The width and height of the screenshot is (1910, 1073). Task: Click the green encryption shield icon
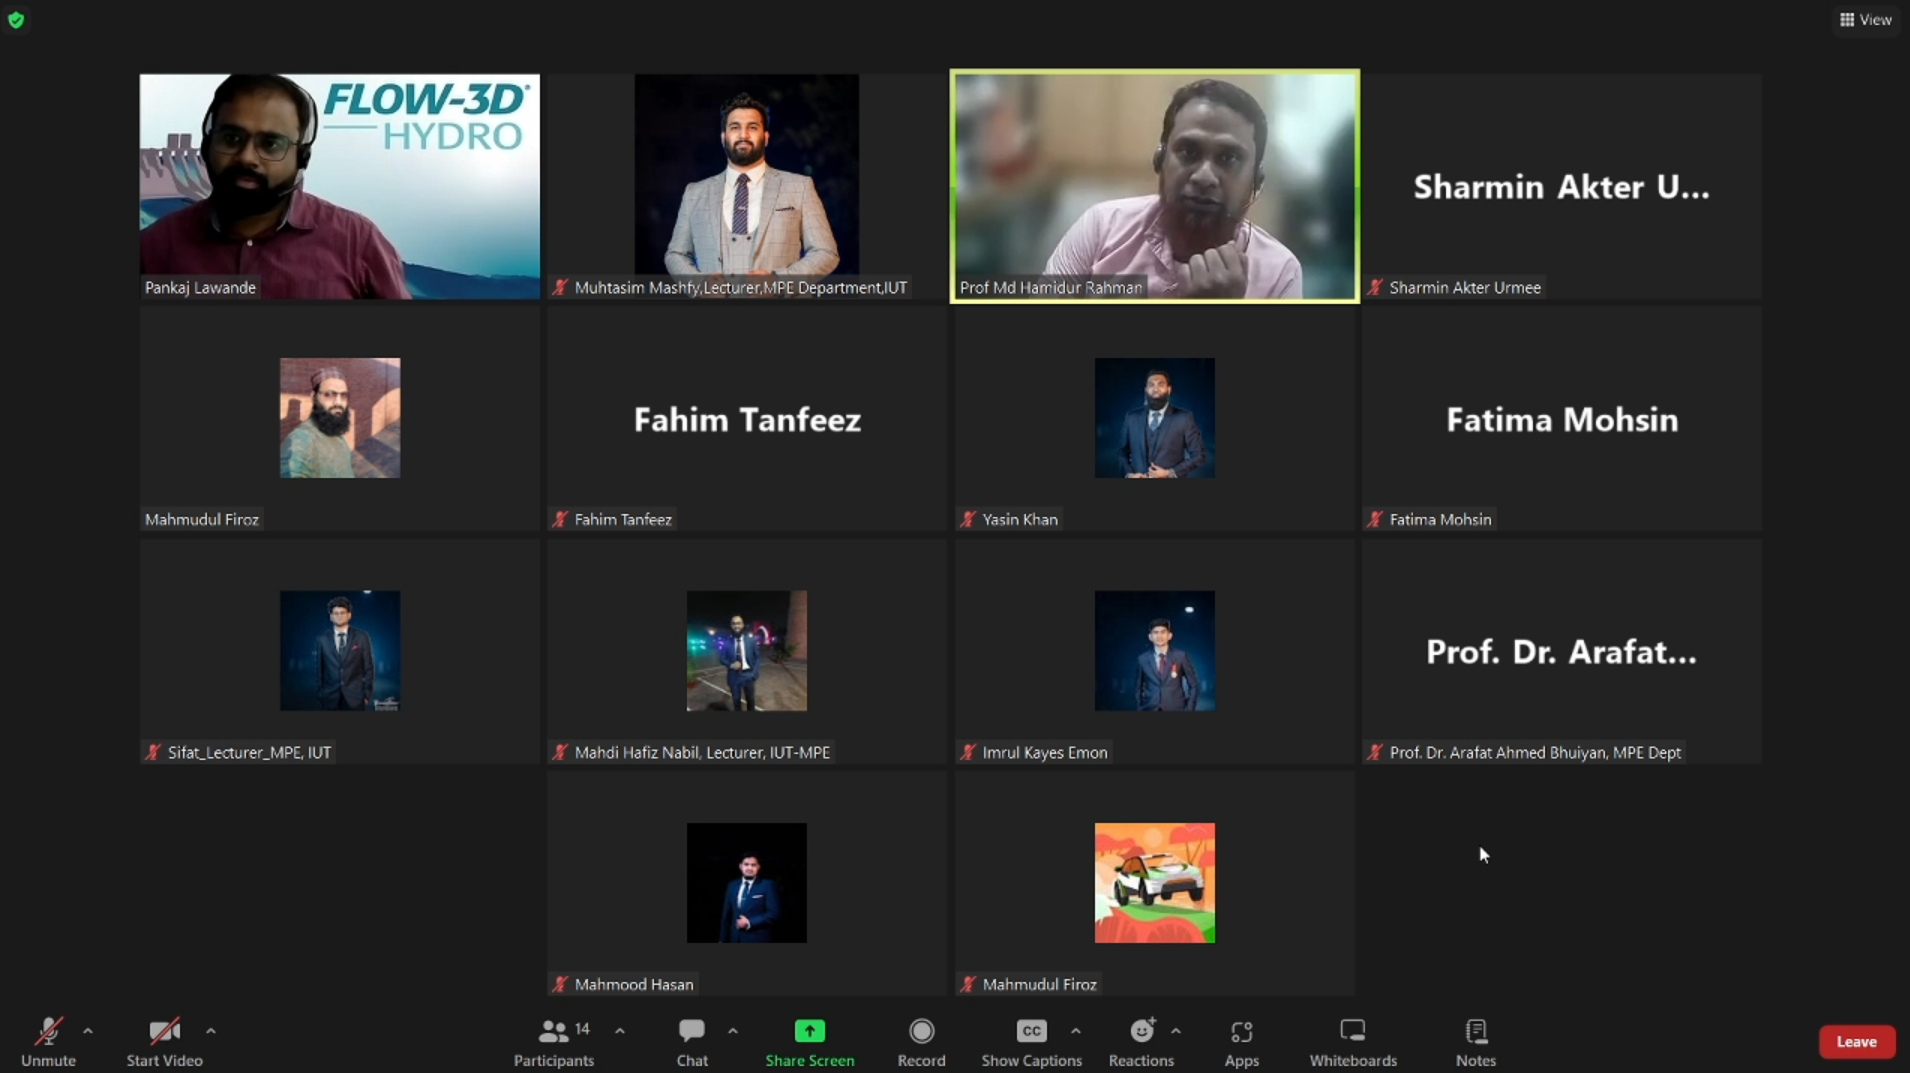[16, 19]
